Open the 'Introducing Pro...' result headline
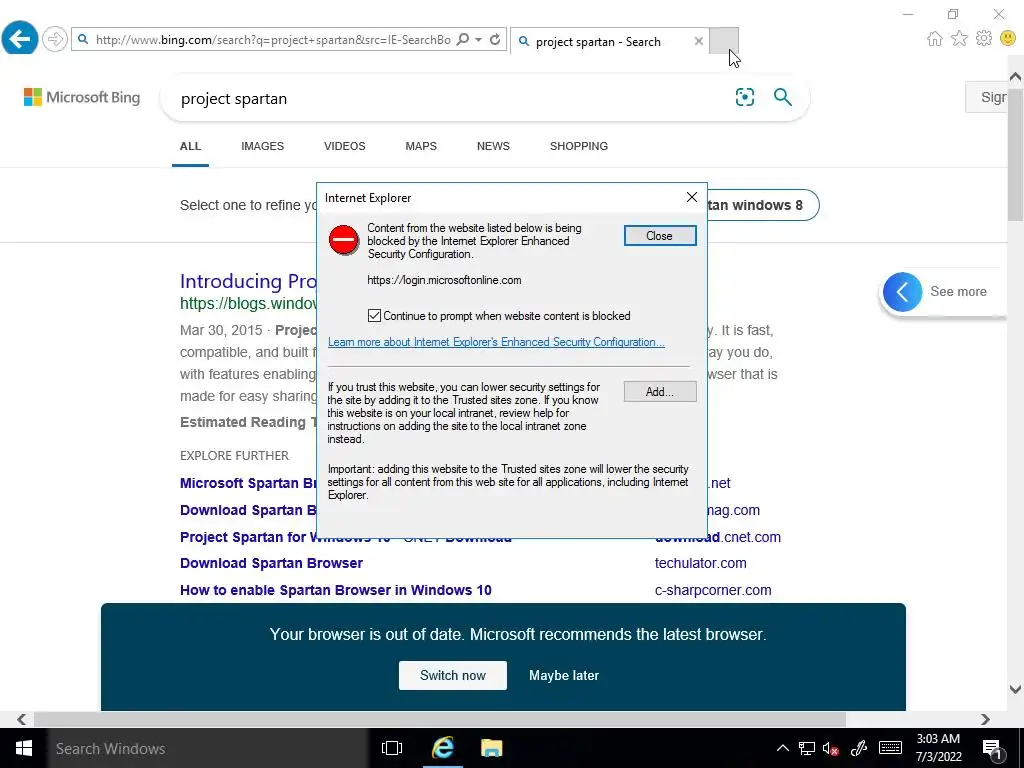 click(x=248, y=281)
